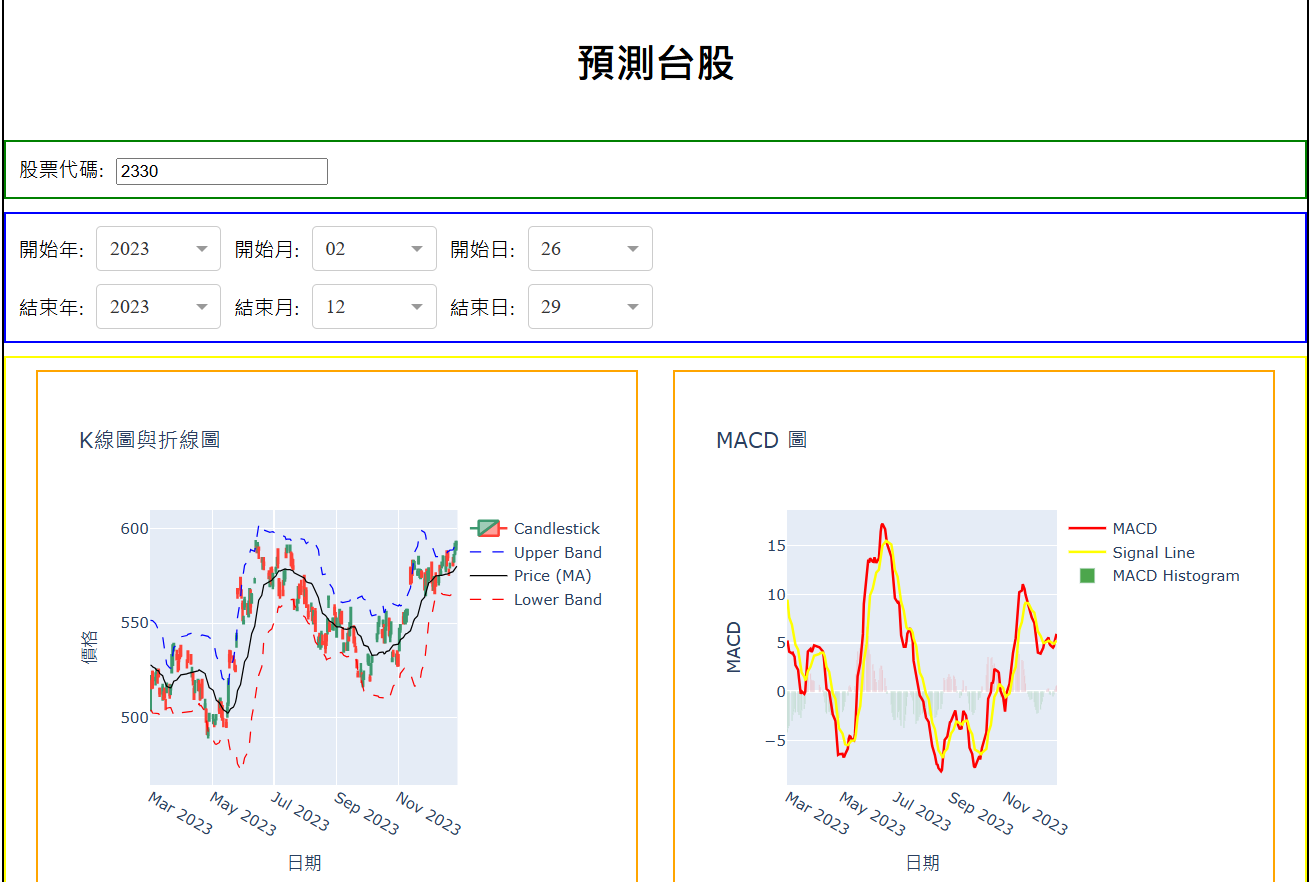Click the K線圖與折線圖 chart title
This screenshot has height=882, width=1310.
tap(150, 440)
